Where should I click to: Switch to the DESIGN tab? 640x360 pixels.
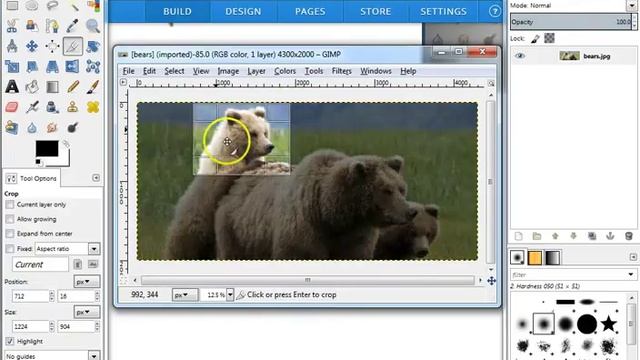click(243, 11)
